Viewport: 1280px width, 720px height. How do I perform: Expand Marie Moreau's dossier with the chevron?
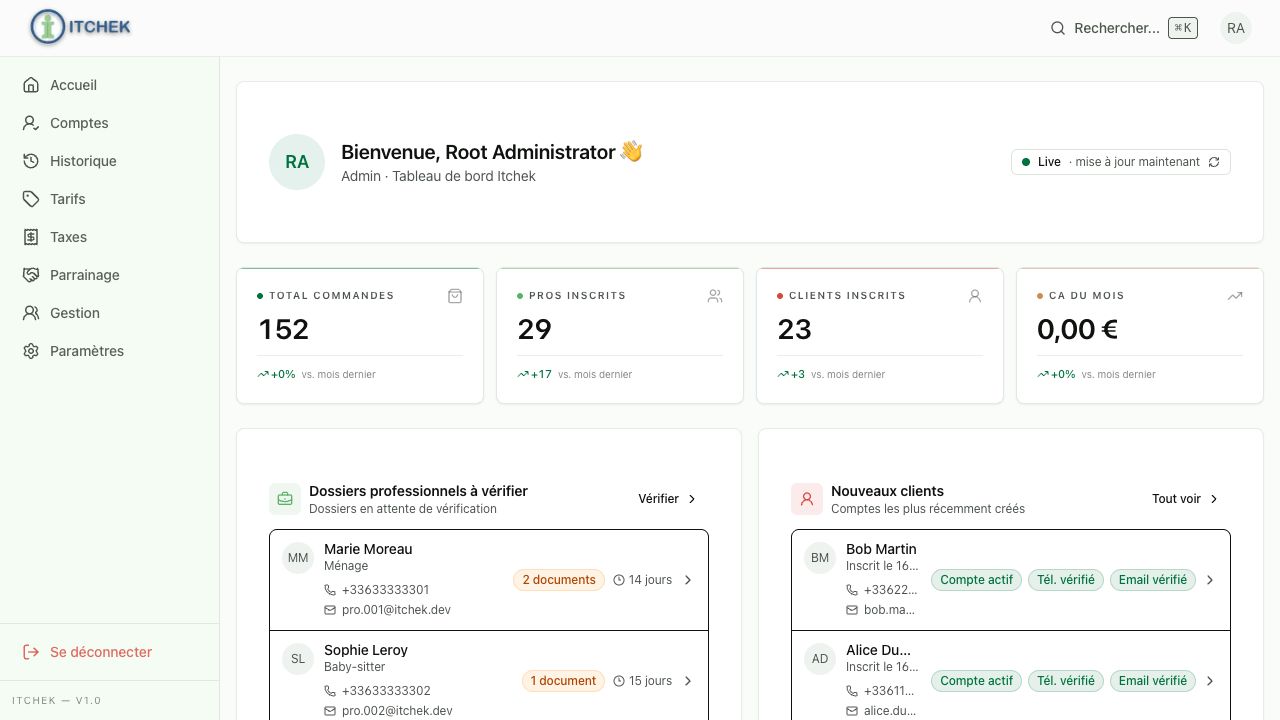[688, 580]
